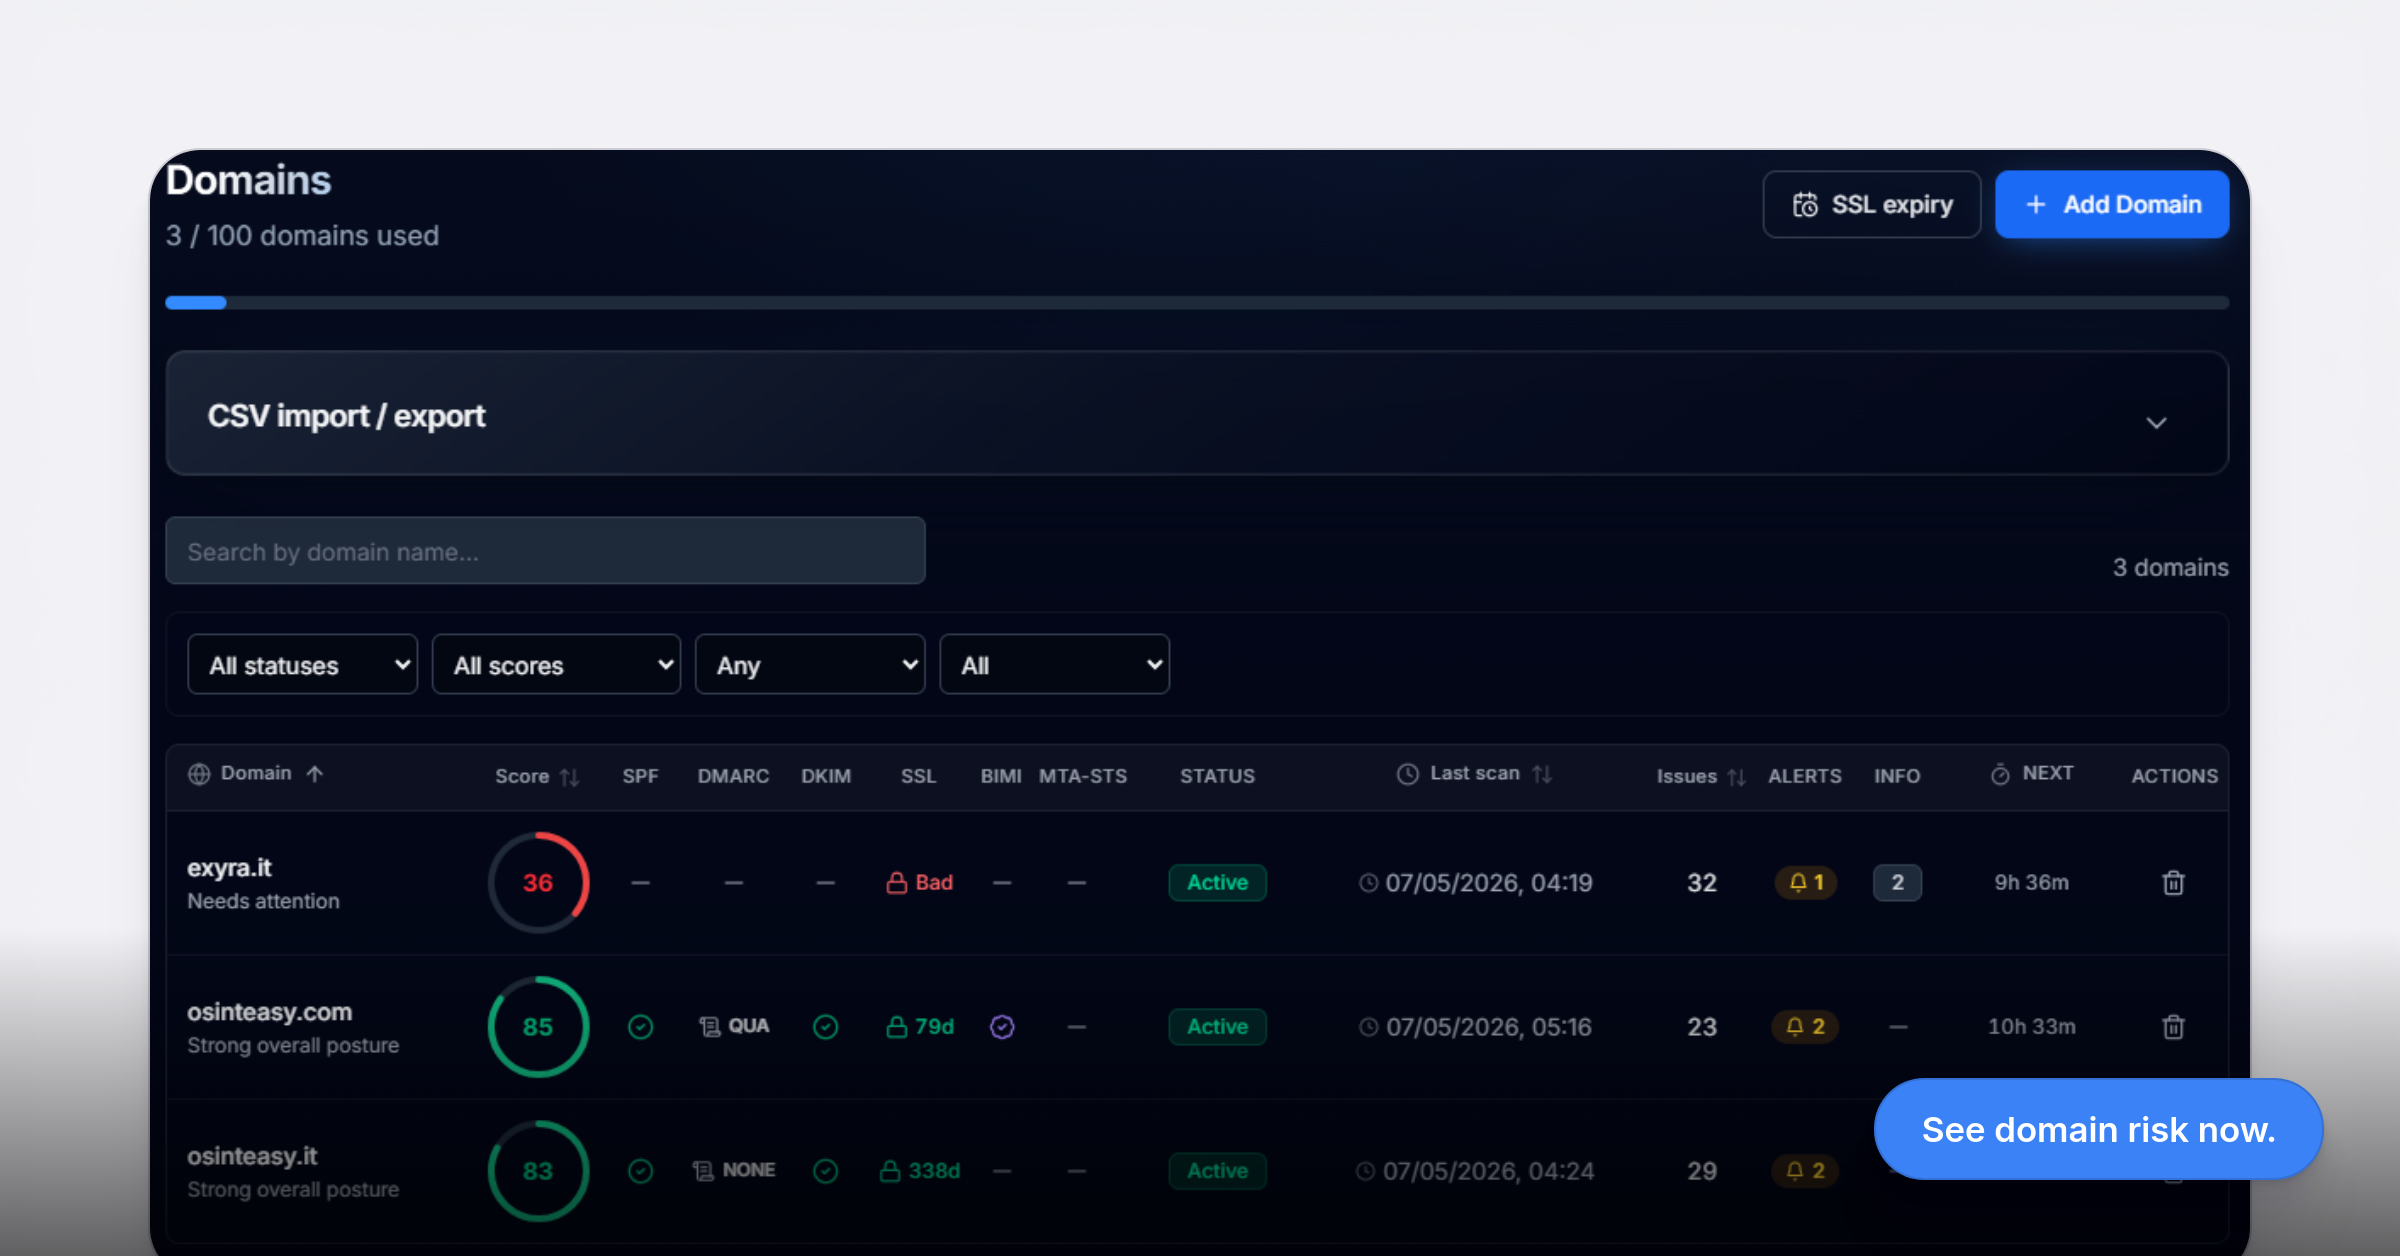Open the All filter dropdown
Screen dimensions: 2400x1256
pos(1055,664)
